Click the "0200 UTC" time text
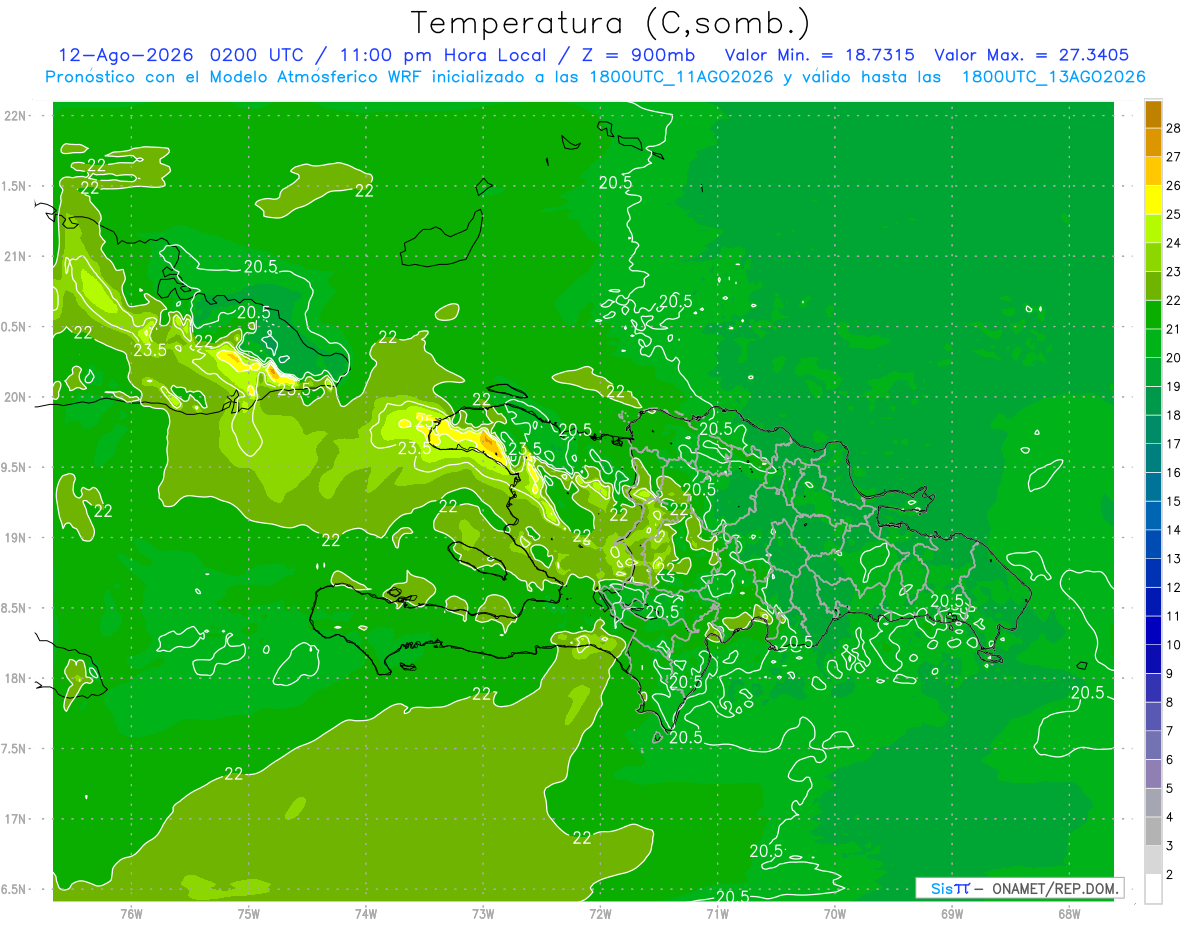Viewport: 1200px width, 927px height. pyautogui.click(x=258, y=55)
